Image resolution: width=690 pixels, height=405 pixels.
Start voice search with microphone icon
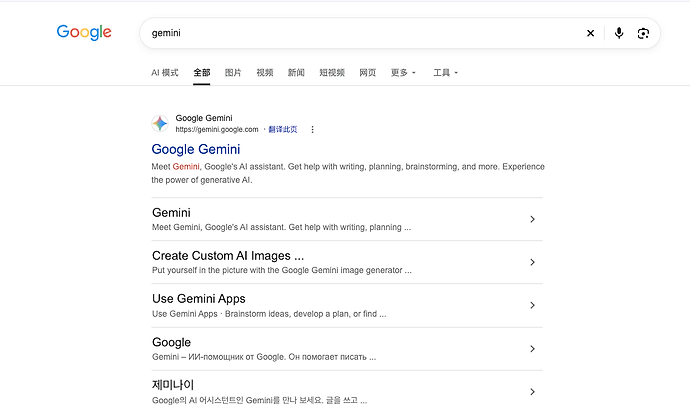[619, 33]
